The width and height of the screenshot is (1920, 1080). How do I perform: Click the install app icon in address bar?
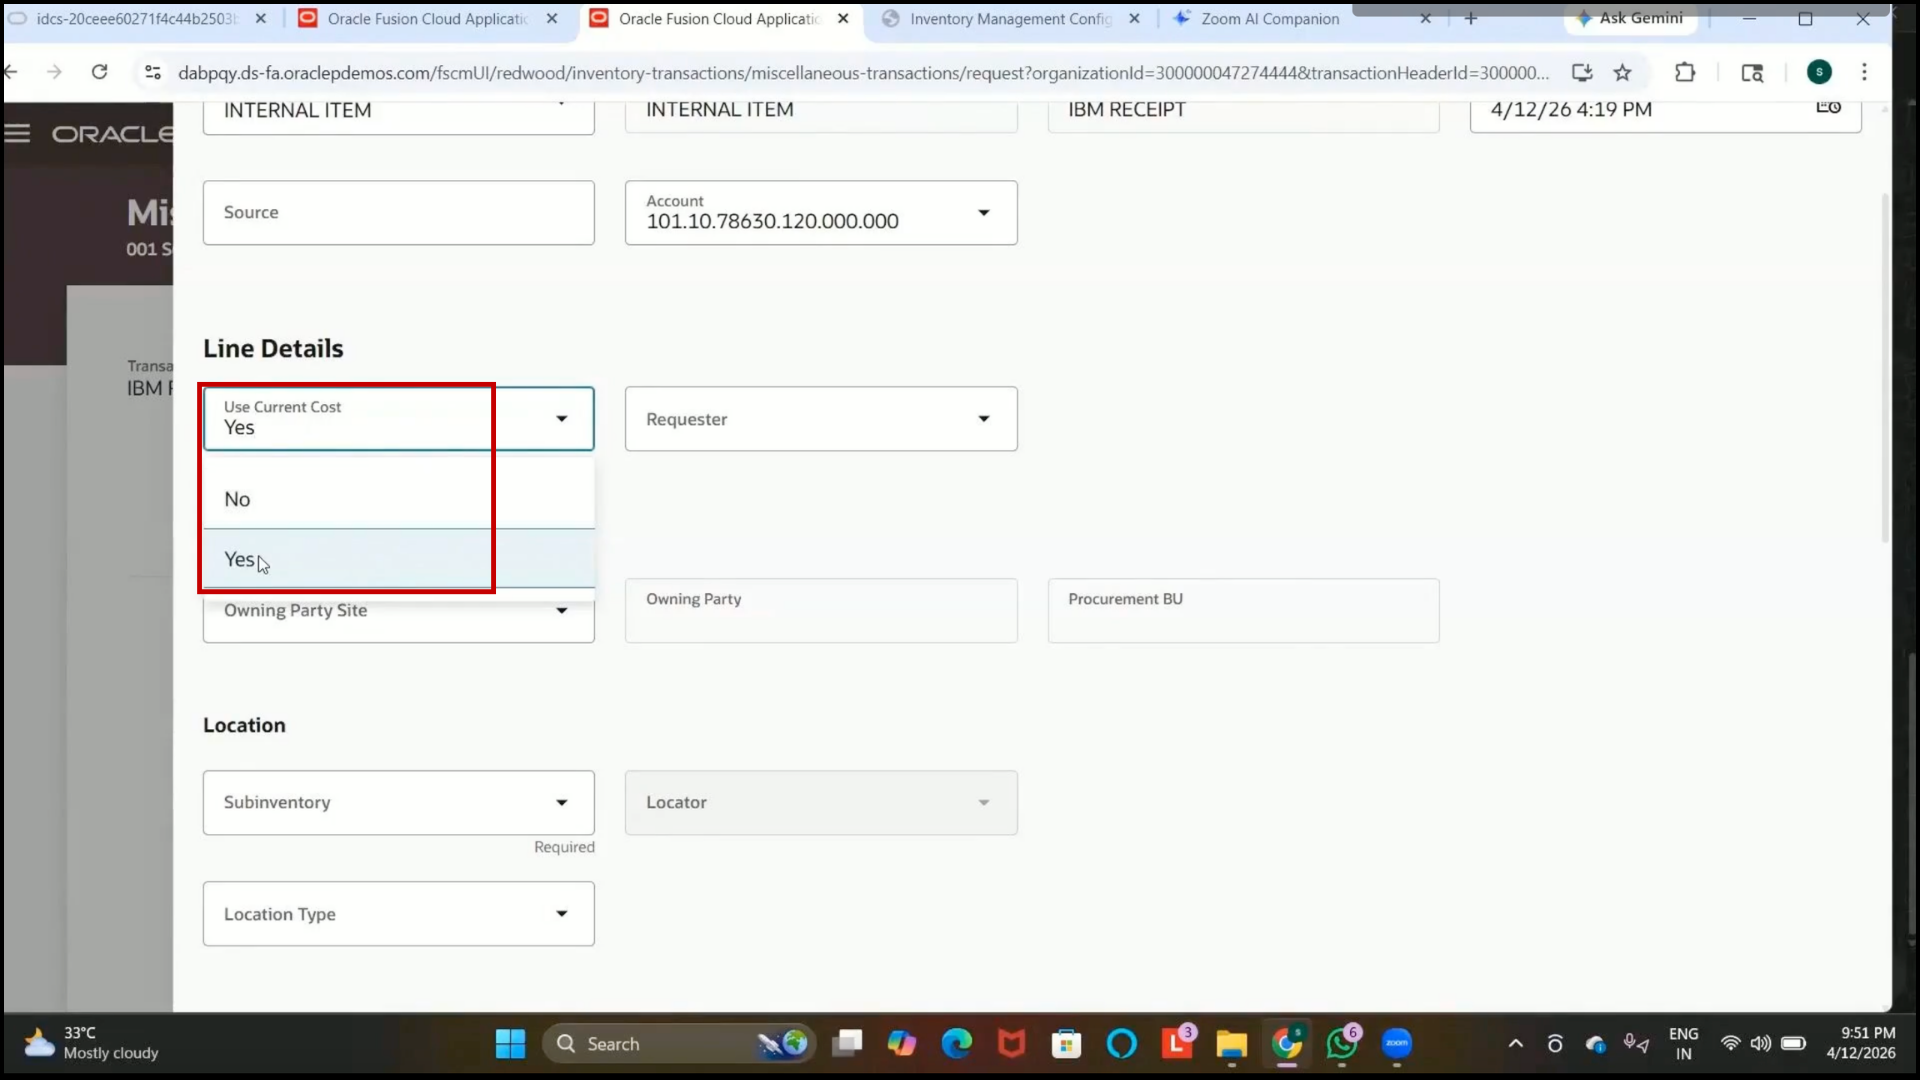pos(1582,72)
